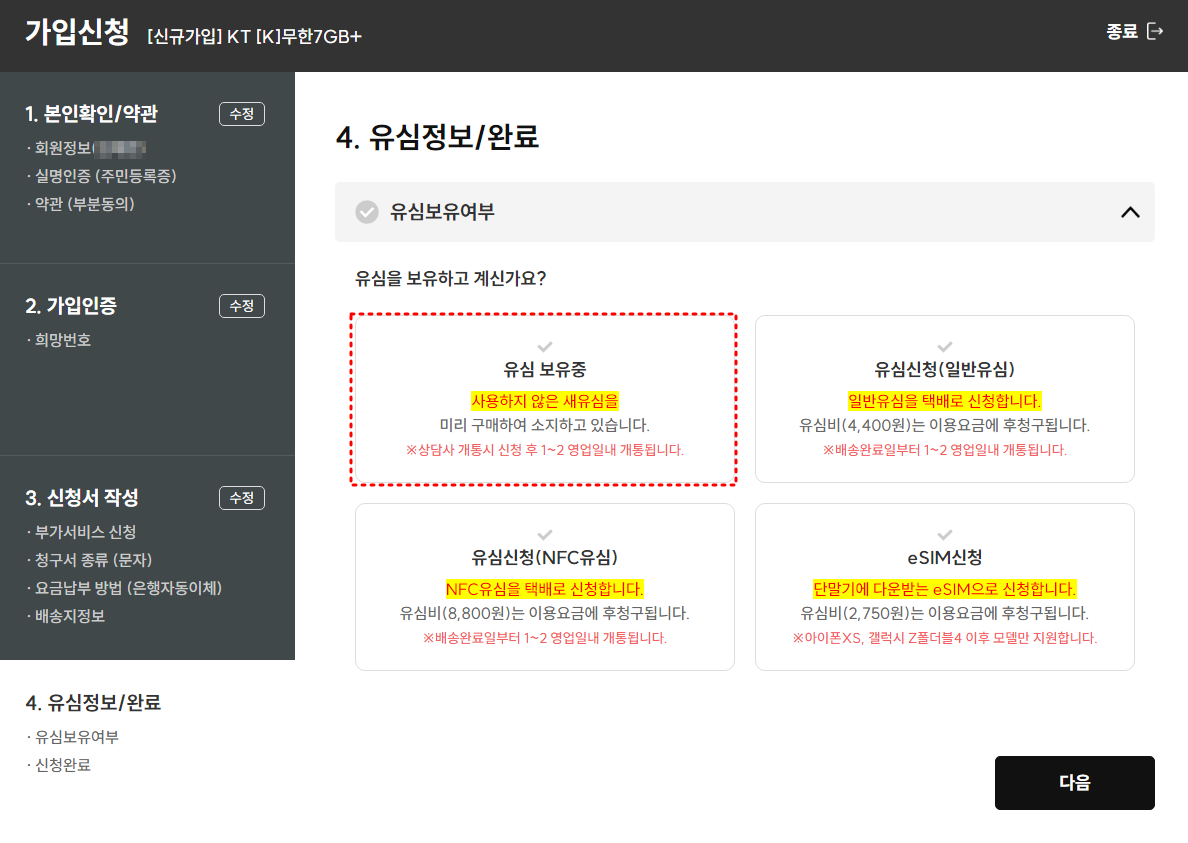Image resolution: width=1188 pixels, height=843 pixels.
Task: Click note 상담사 개통시 신청 후 1~2 영업일내
Action: pos(545,450)
